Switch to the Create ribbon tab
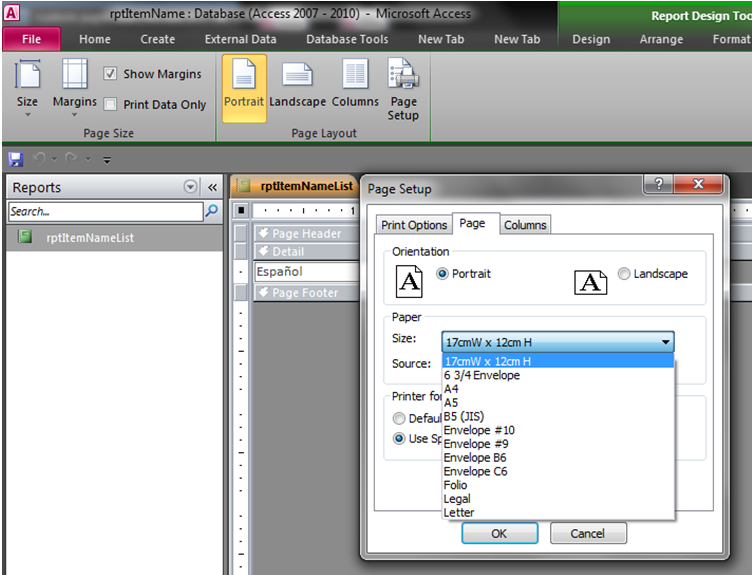 click(x=157, y=39)
